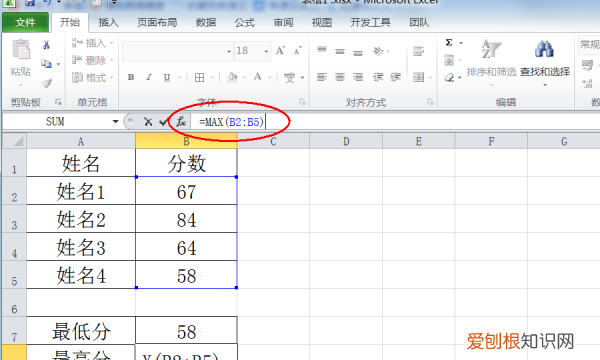
Task: Click the Fill Color bucket icon
Action: 232,77
